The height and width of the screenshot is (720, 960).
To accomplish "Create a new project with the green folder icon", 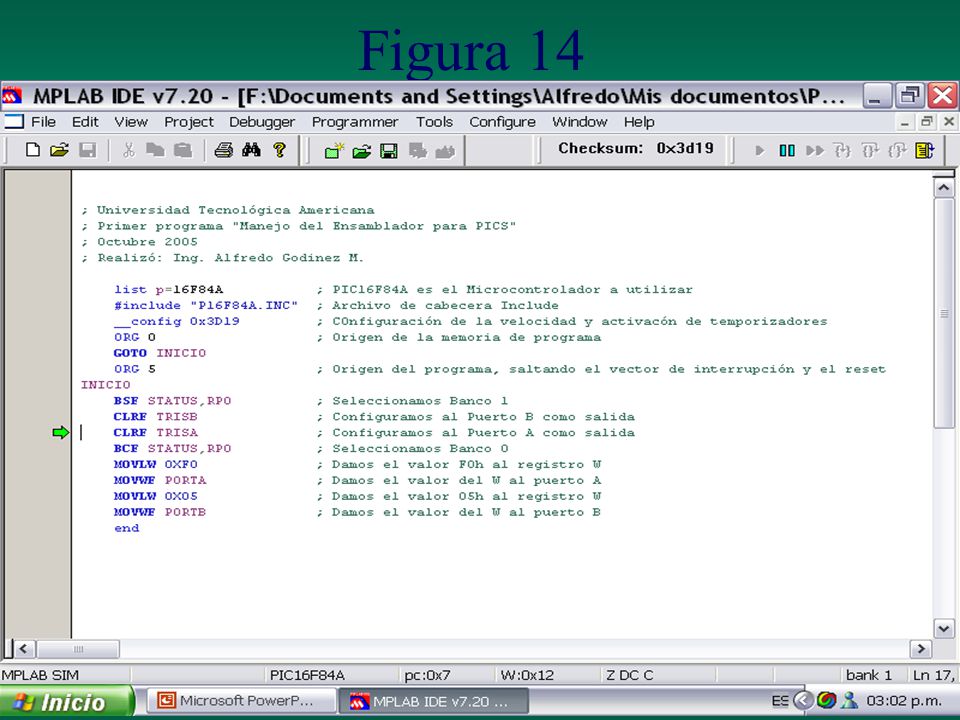I will point(334,150).
